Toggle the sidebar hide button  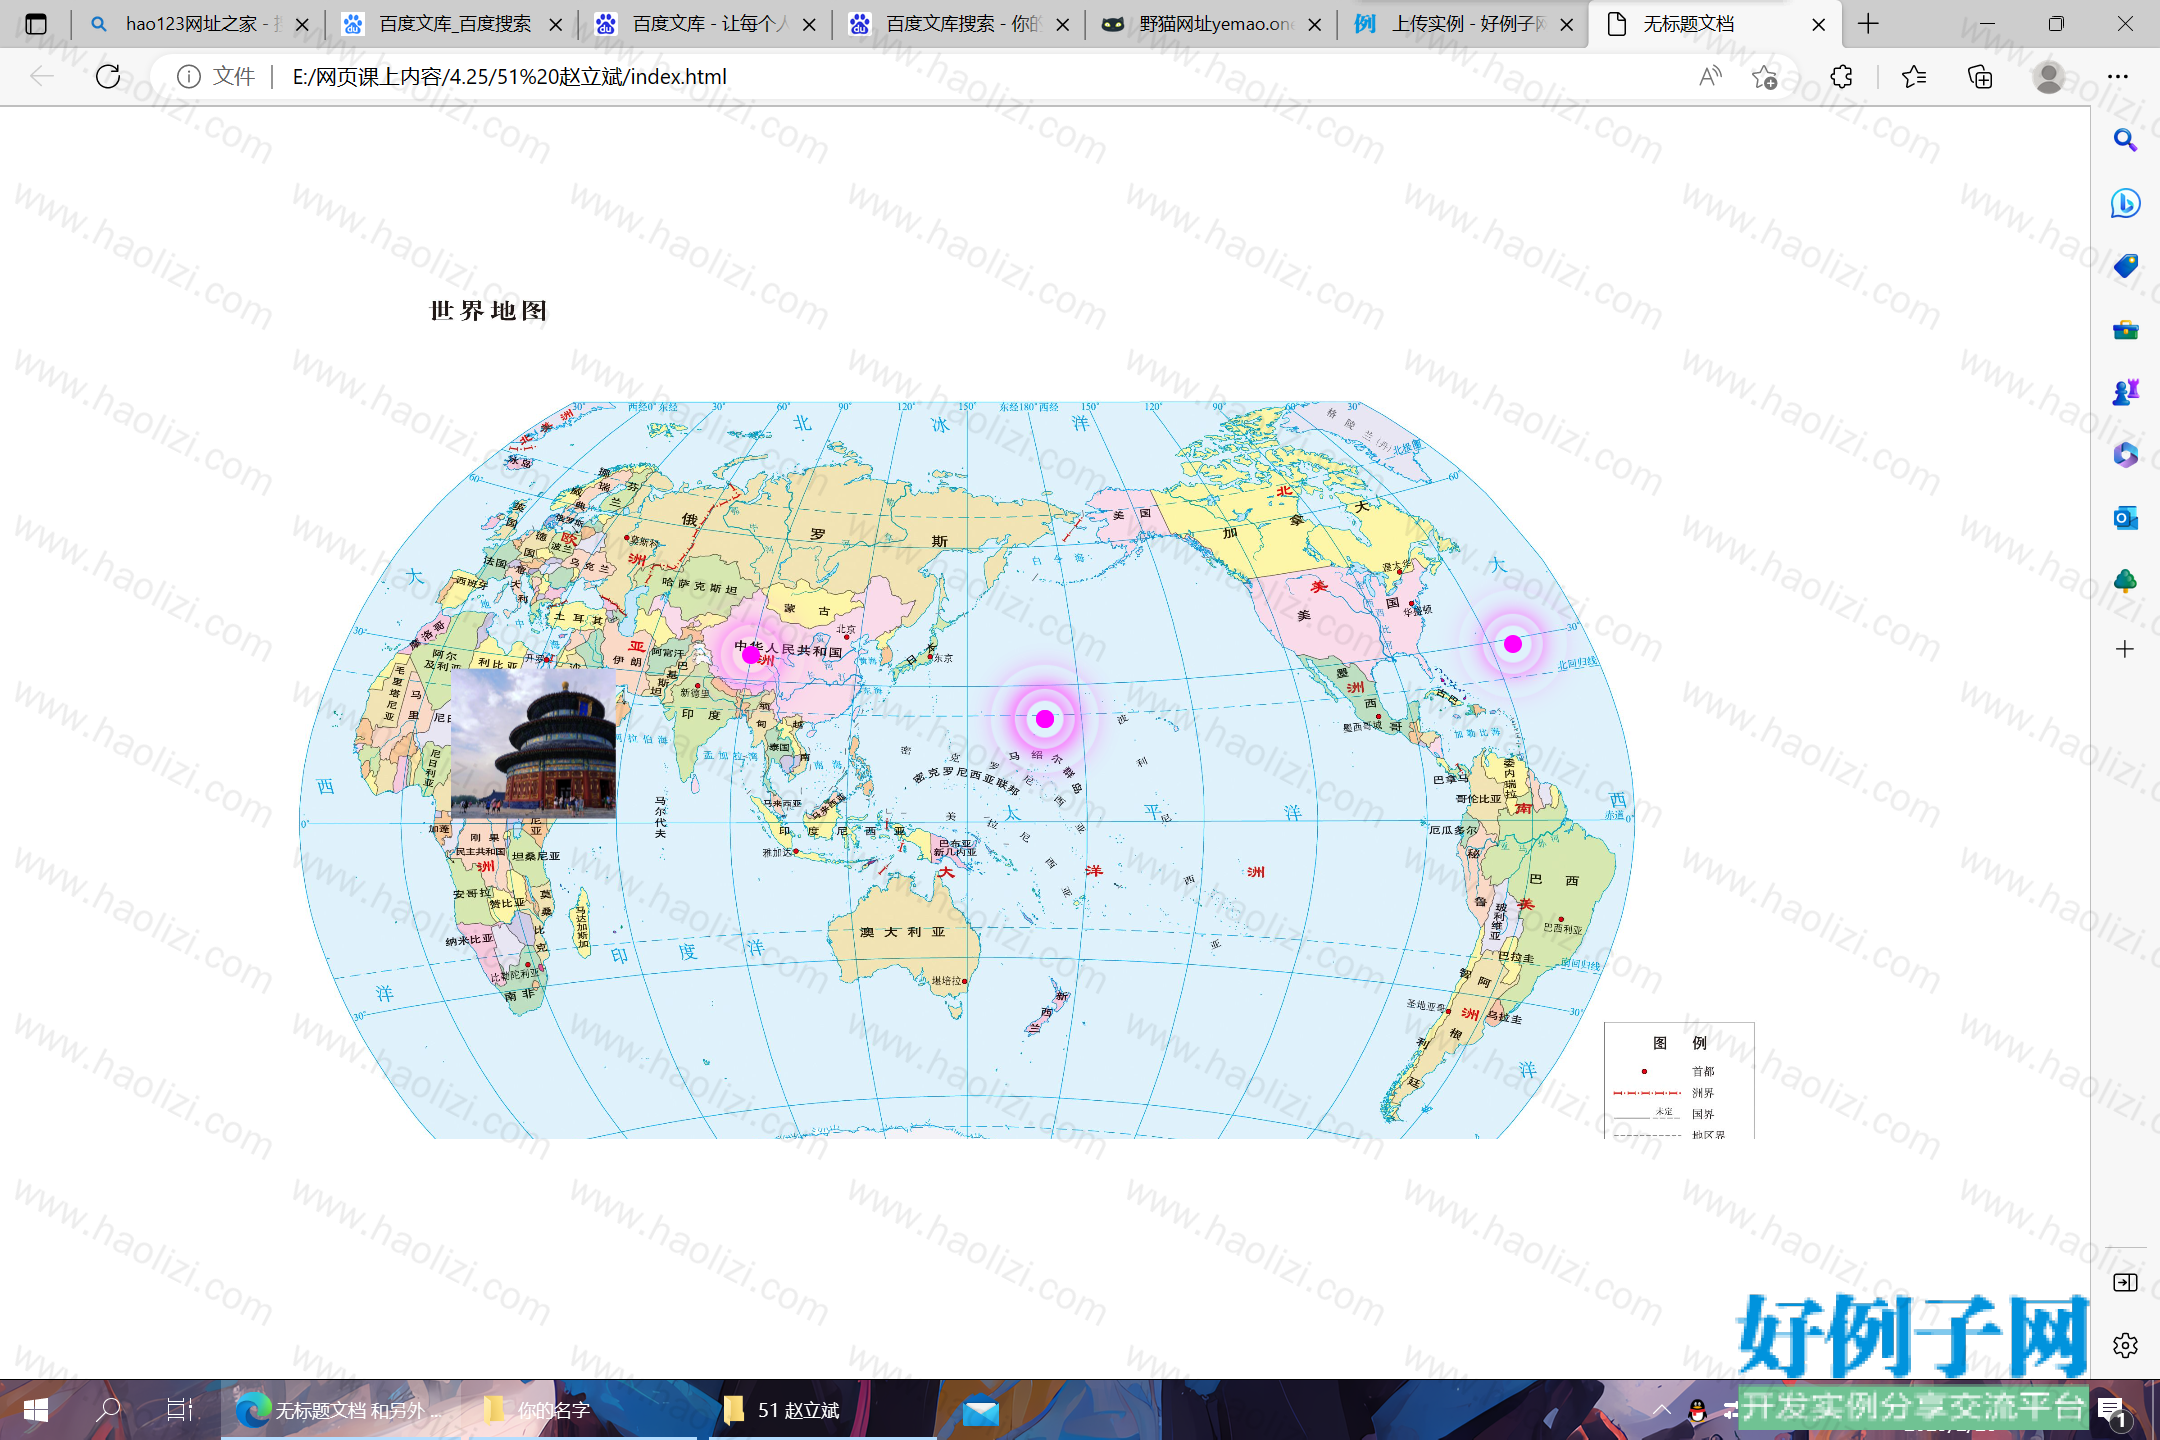click(x=2125, y=1283)
